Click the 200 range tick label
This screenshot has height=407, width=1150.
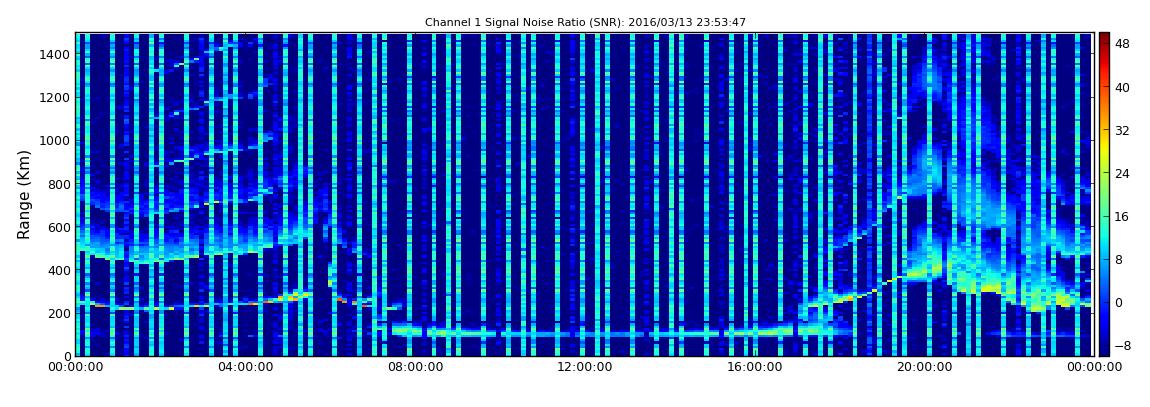tap(59, 313)
